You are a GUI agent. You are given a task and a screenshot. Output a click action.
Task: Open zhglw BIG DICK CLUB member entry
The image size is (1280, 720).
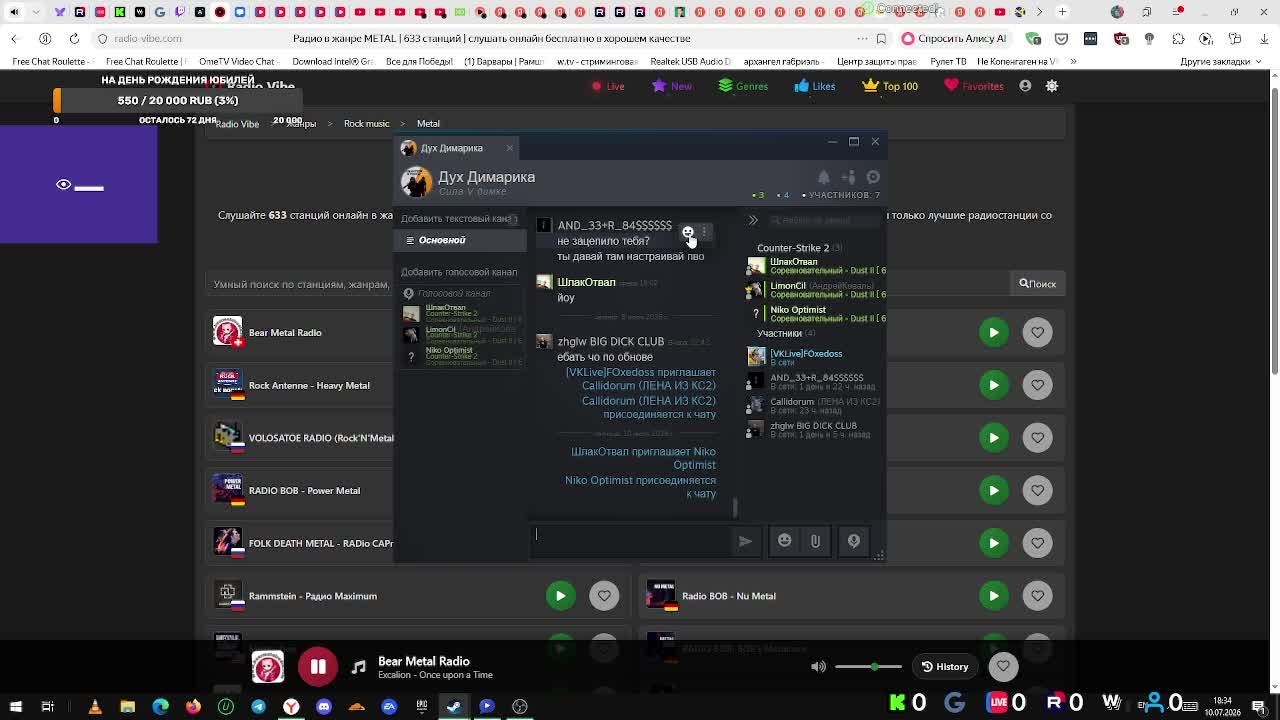816,429
